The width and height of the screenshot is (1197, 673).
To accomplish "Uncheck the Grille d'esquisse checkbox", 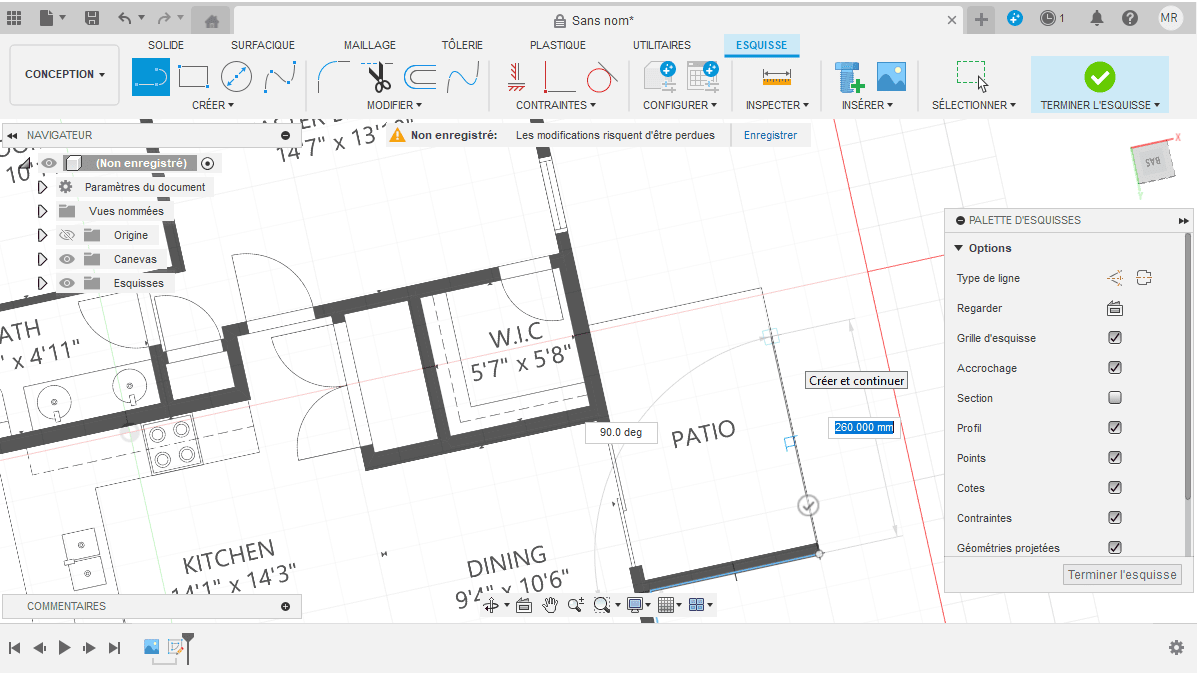I will (x=1115, y=338).
